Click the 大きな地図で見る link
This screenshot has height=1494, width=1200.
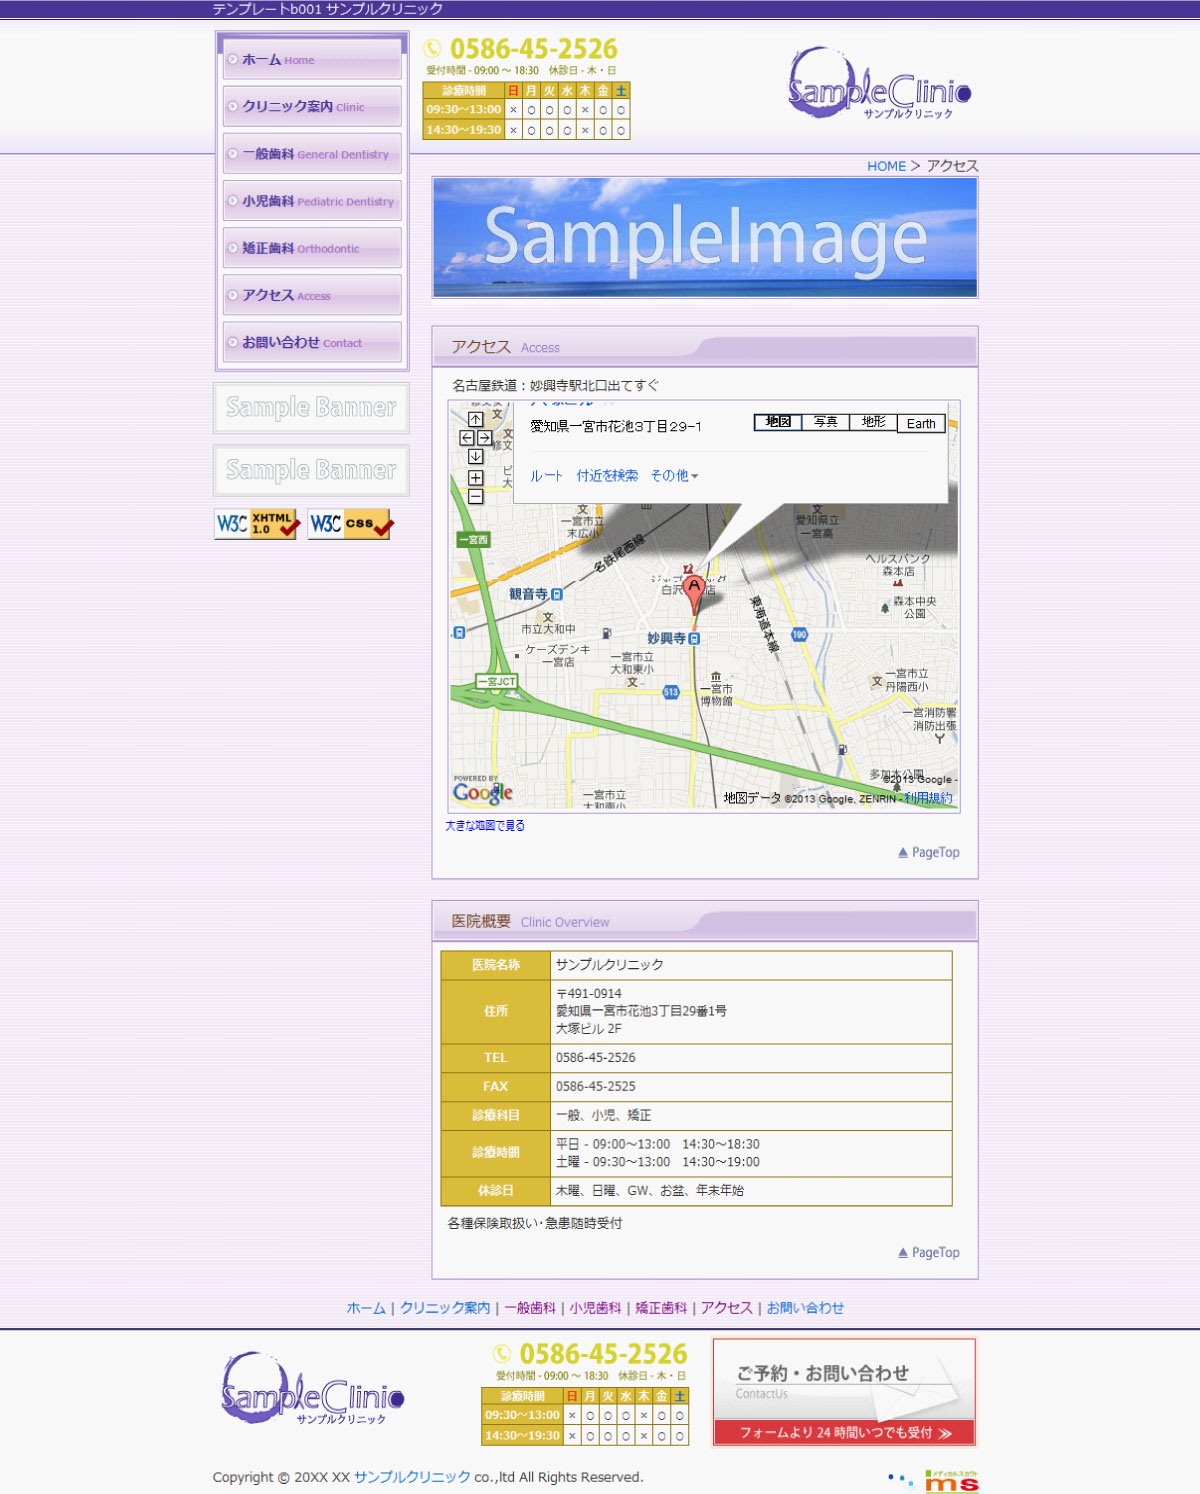pyautogui.click(x=485, y=826)
